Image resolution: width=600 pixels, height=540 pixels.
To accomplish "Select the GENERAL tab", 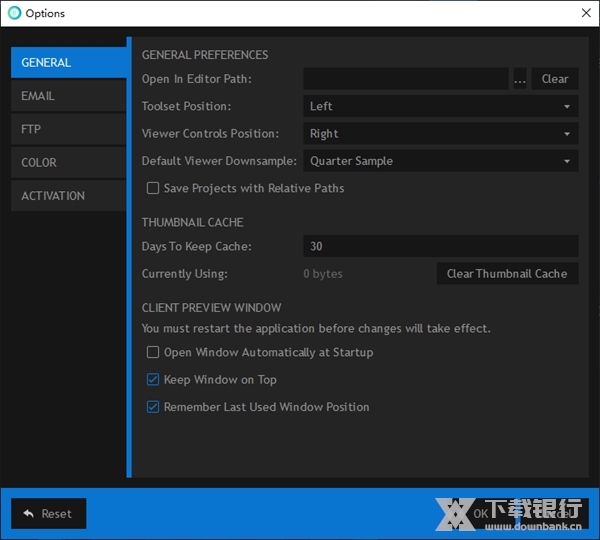I will pyautogui.click(x=68, y=63).
